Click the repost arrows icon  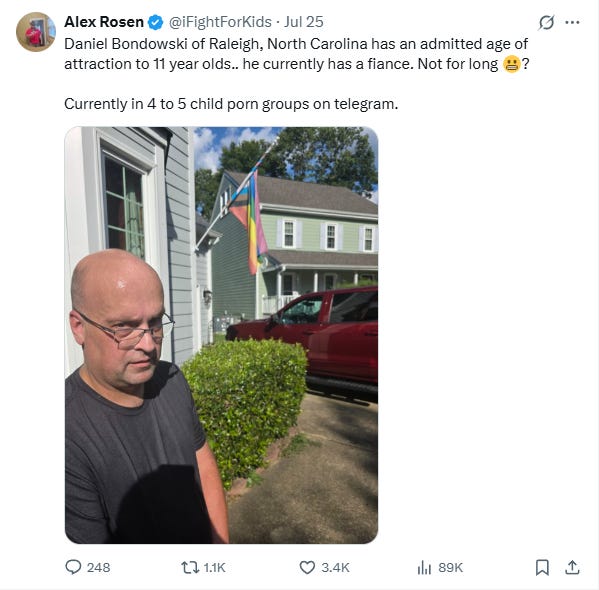[x=190, y=567]
